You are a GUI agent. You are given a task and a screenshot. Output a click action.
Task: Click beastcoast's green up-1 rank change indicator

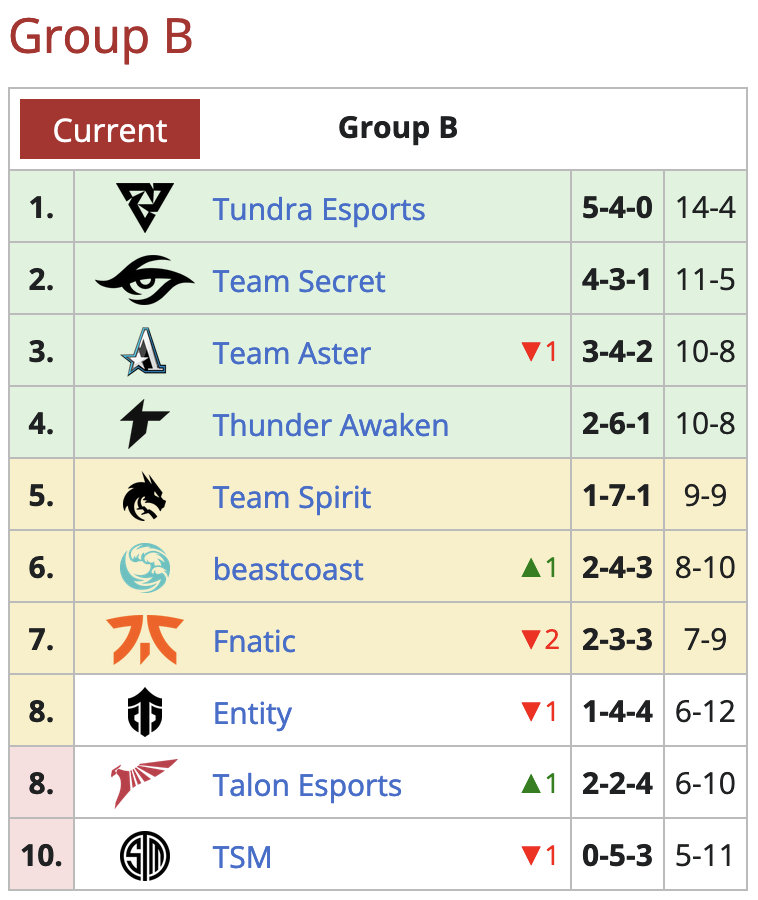[x=539, y=569]
